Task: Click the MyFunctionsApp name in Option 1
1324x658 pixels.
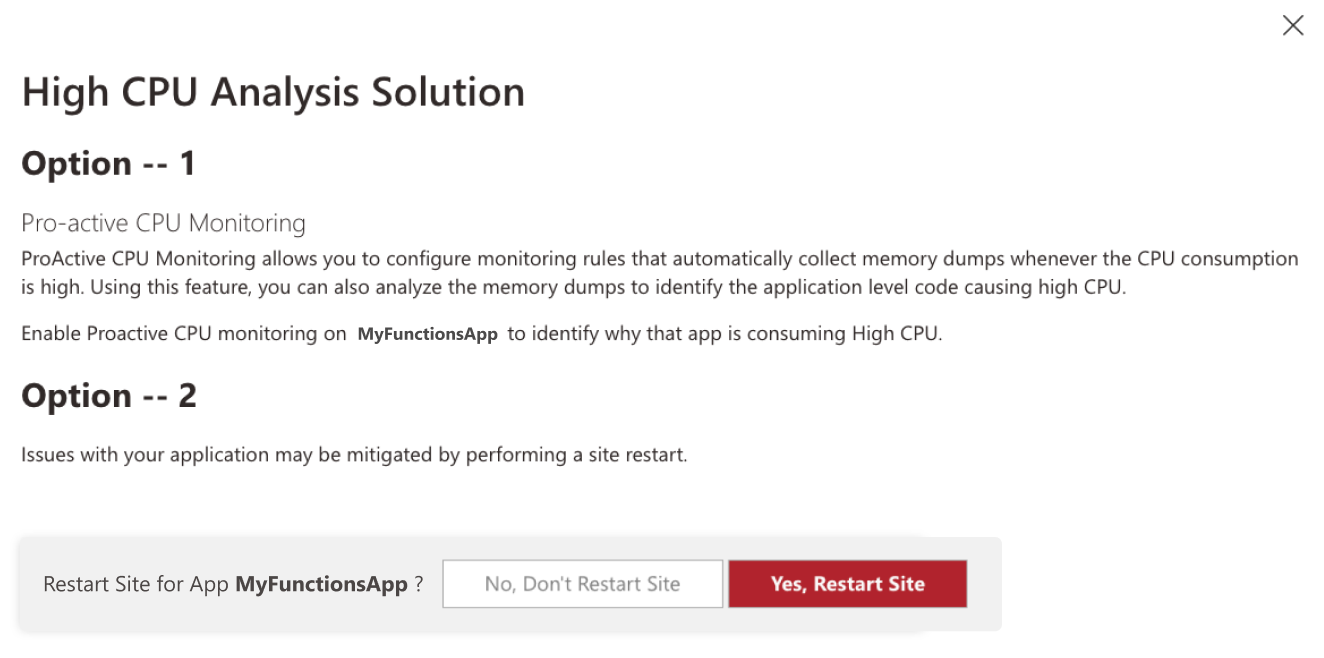Action: point(427,333)
